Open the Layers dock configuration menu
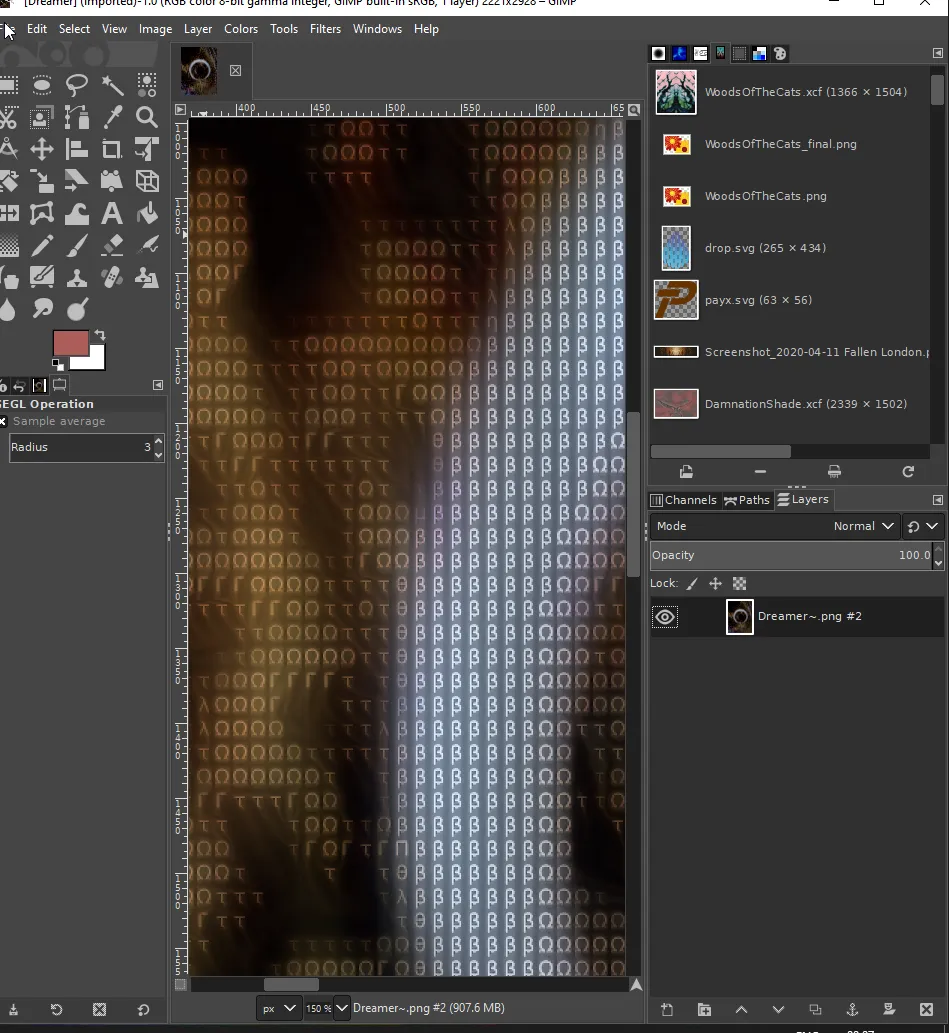949x1033 pixels. coord(938,500)
